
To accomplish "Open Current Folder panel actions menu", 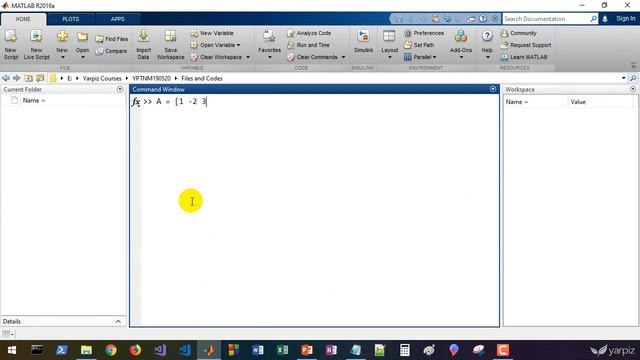I will [120, 89].
